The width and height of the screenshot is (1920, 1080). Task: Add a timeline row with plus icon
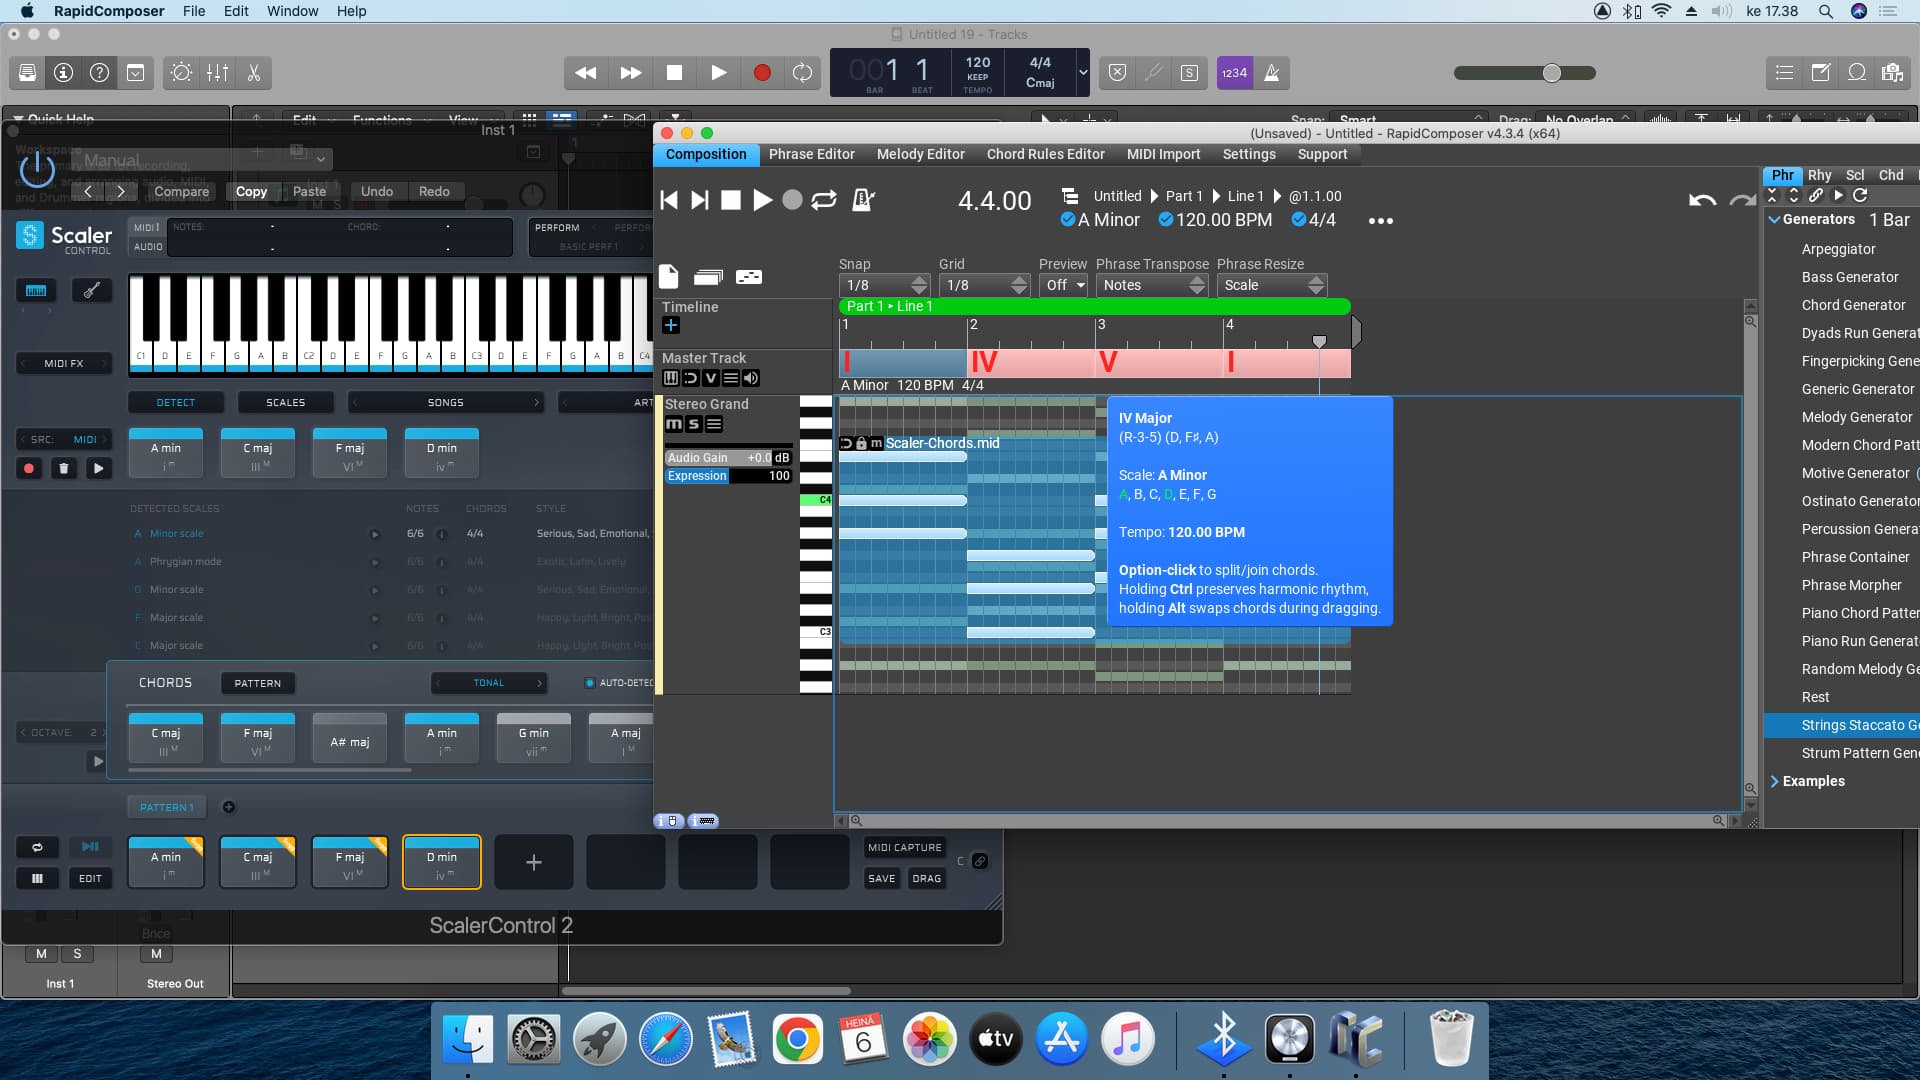[x=671, y=325]
